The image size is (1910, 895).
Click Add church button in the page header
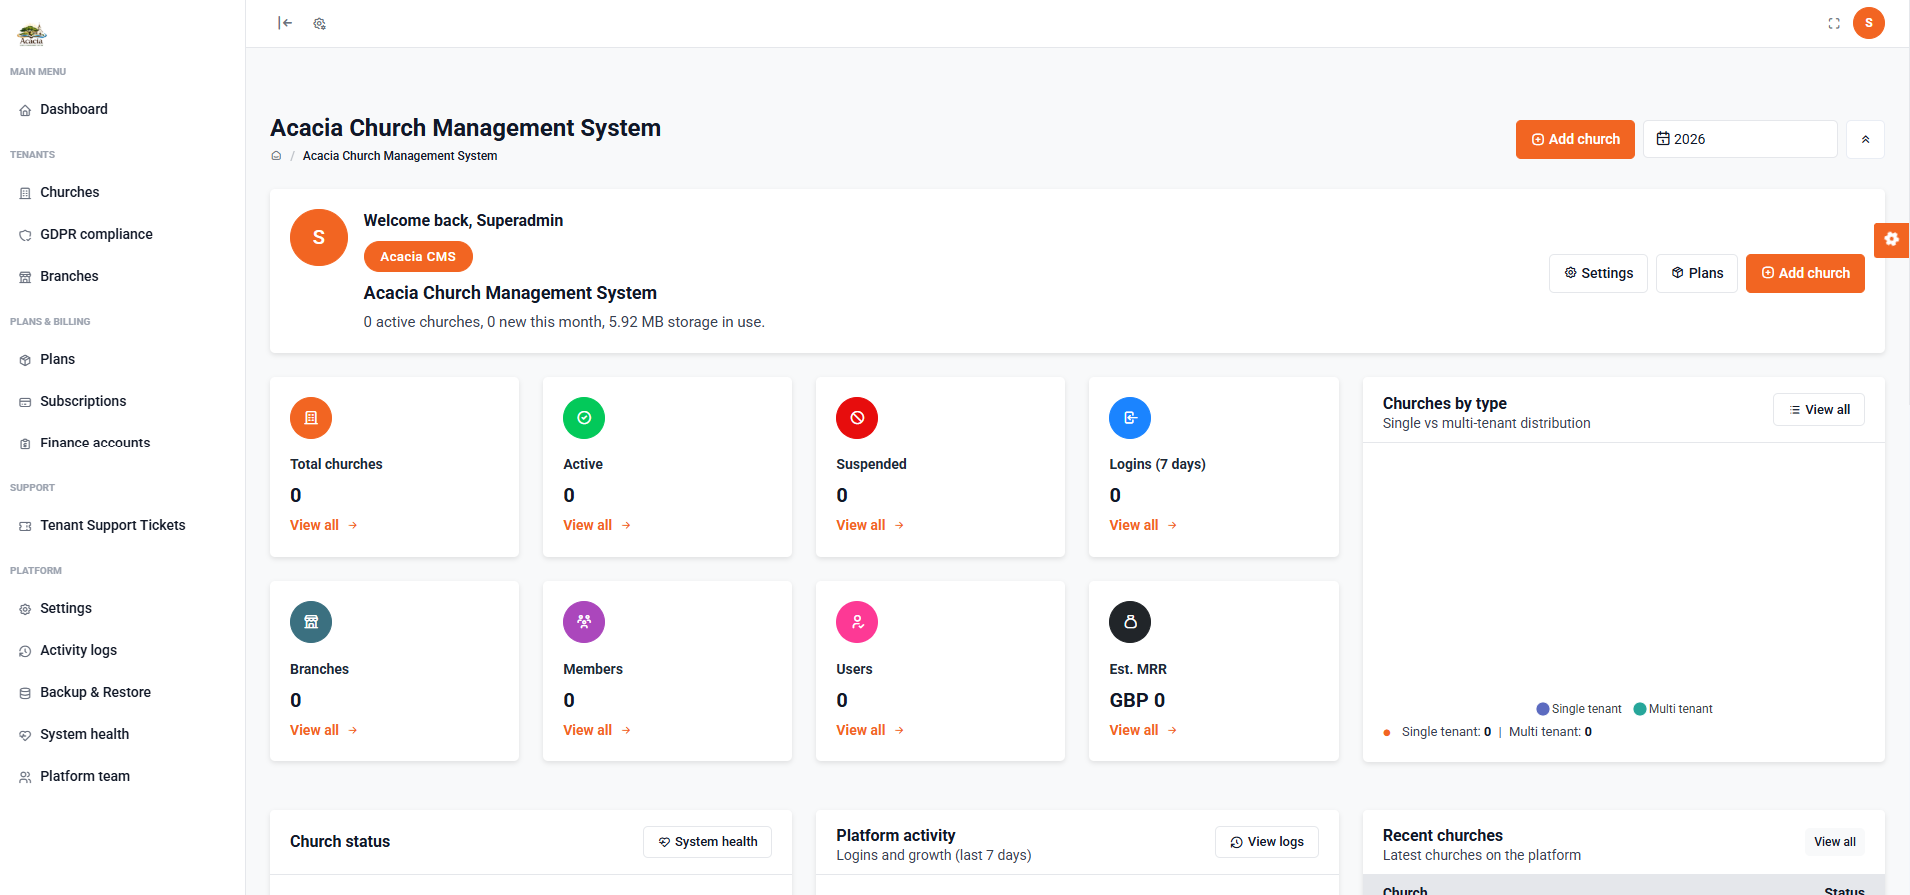tap(1575, 139)
